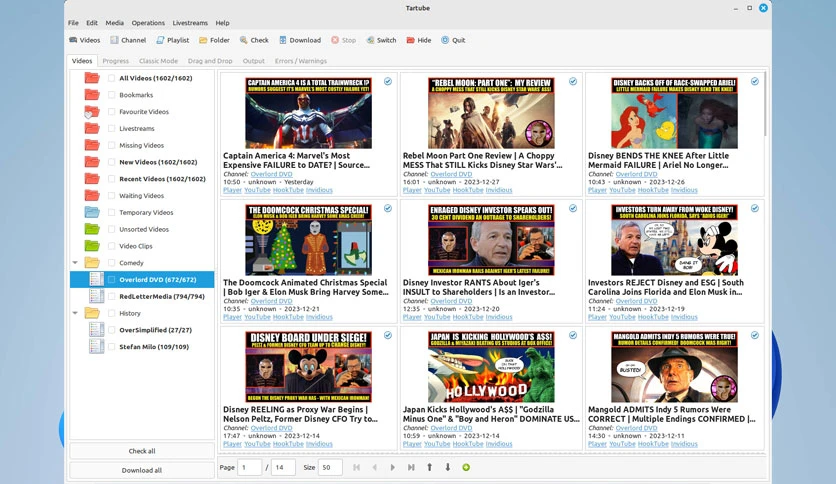
Task: Select the Video Clips folder row
Action: [x=142, y=246]
